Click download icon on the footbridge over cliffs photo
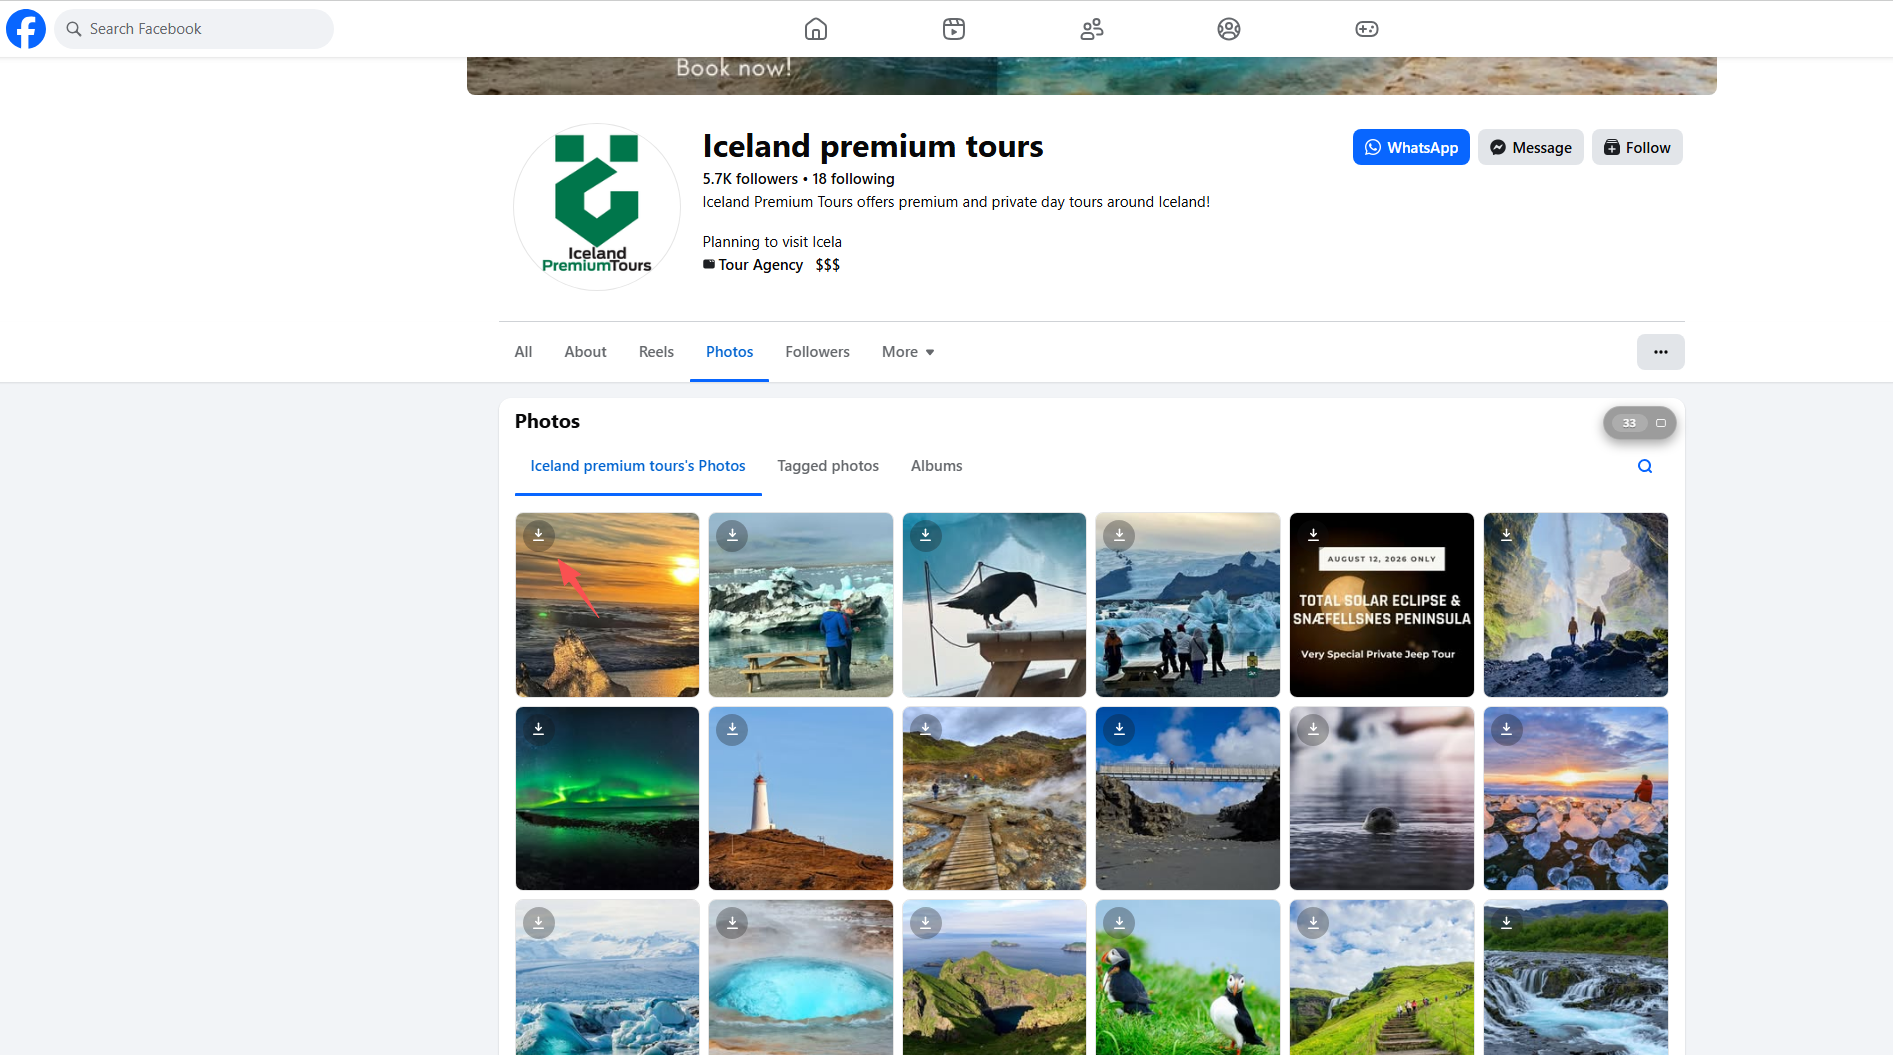The image size is (1893, 1055). [x=1120, y=729]
